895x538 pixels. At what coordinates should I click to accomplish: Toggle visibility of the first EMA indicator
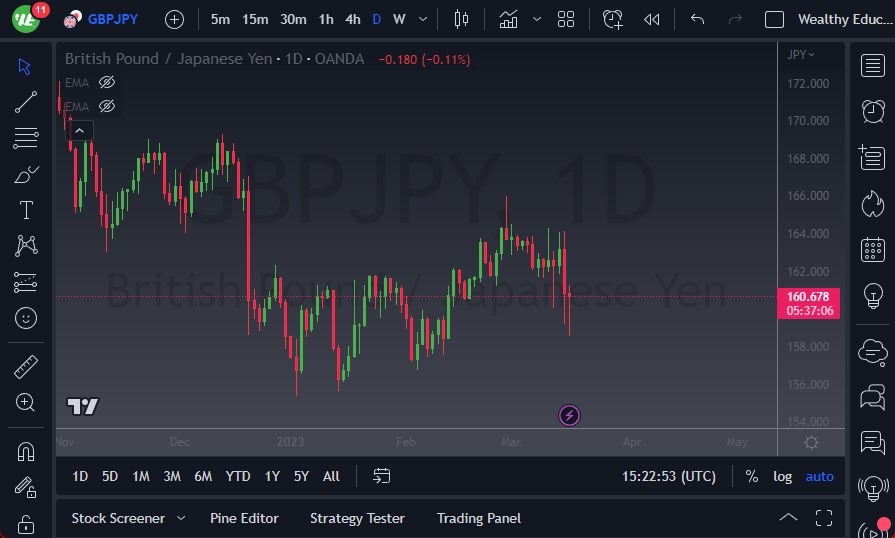(107, 82)
